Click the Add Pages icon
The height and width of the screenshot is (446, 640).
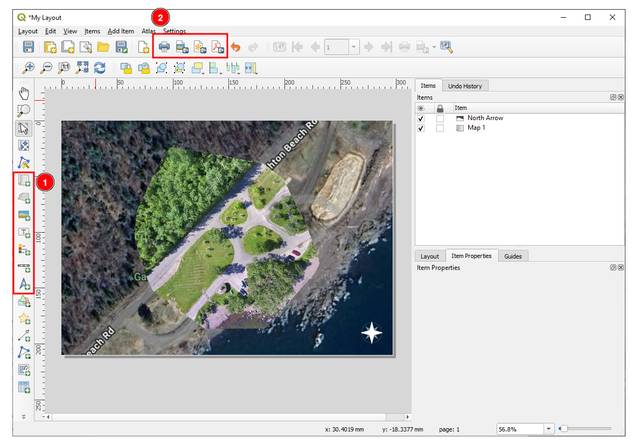click(143, 47)
